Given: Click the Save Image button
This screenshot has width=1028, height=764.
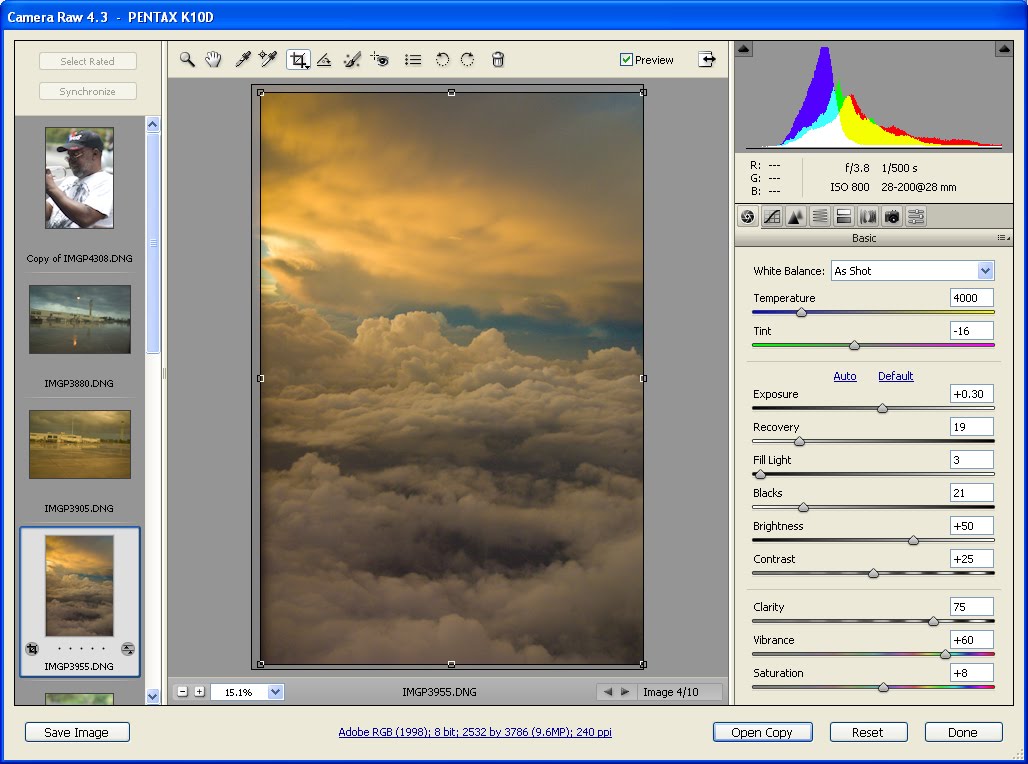Looking at the screenshot, I should pos(77,732).
